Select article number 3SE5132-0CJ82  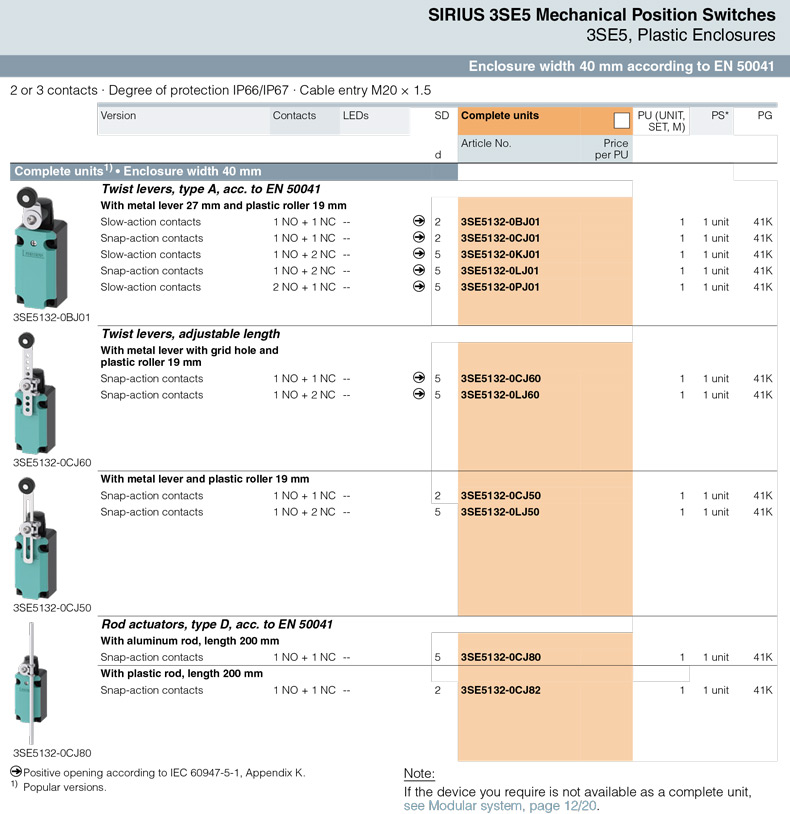point(500,690)
